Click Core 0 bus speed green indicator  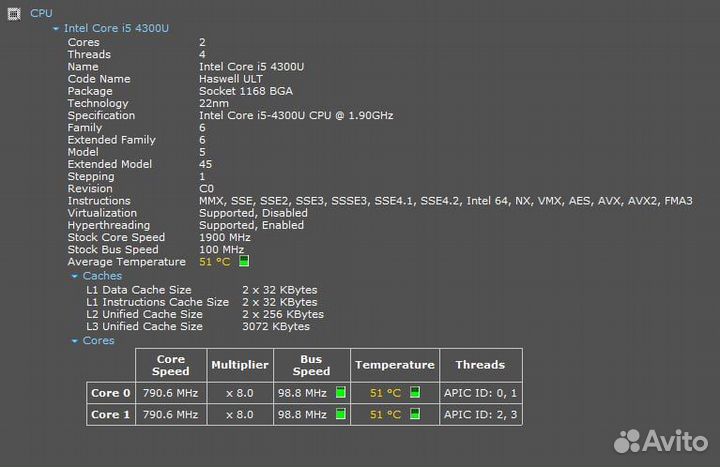(341, 393)
